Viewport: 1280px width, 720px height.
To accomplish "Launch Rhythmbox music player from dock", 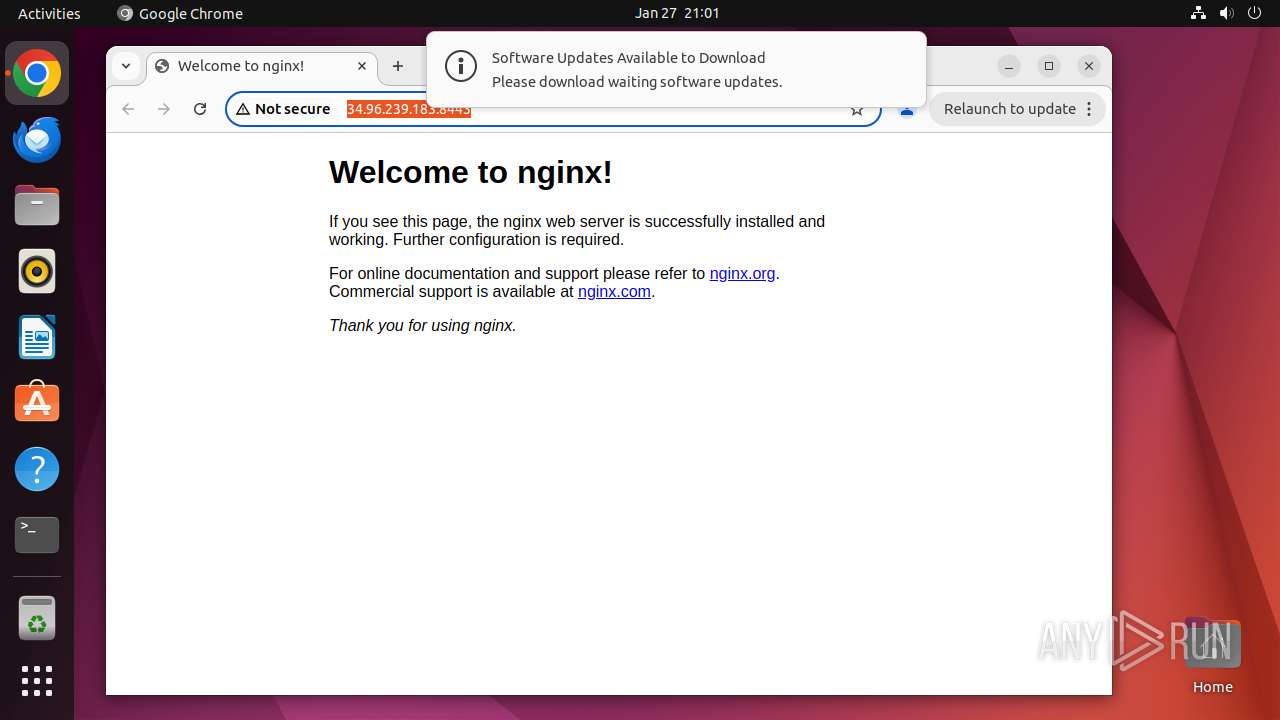I will click(37, 271).
